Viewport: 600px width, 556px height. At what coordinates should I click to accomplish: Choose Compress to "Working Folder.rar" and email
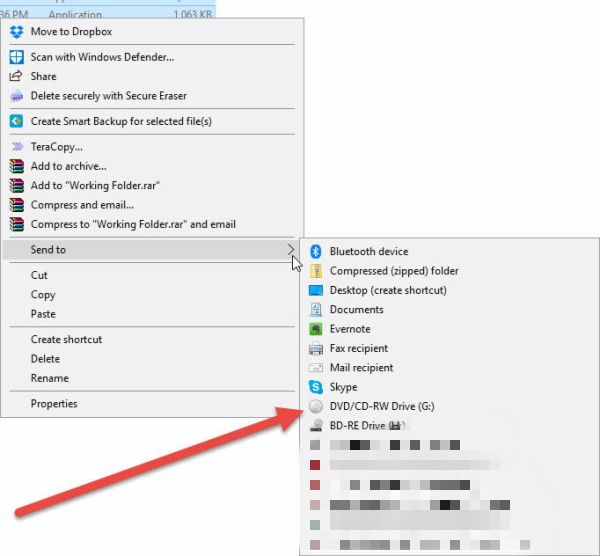point(152,224)
